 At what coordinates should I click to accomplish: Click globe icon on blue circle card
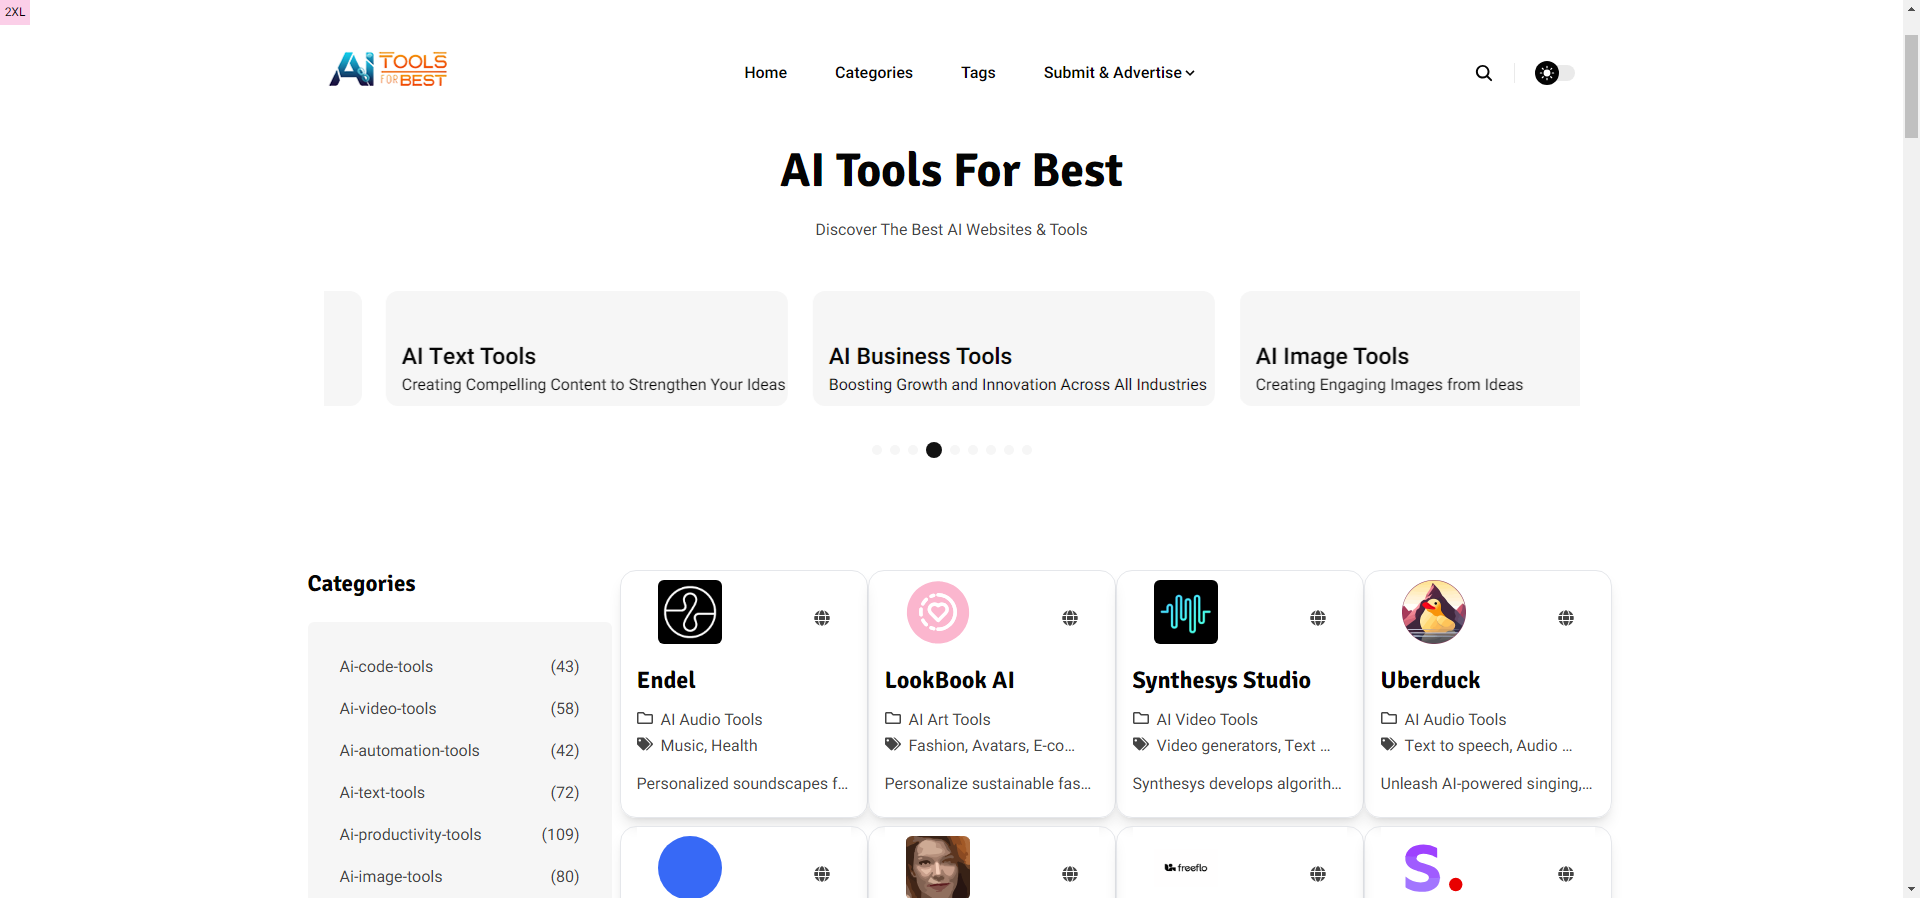coord(822,874)
